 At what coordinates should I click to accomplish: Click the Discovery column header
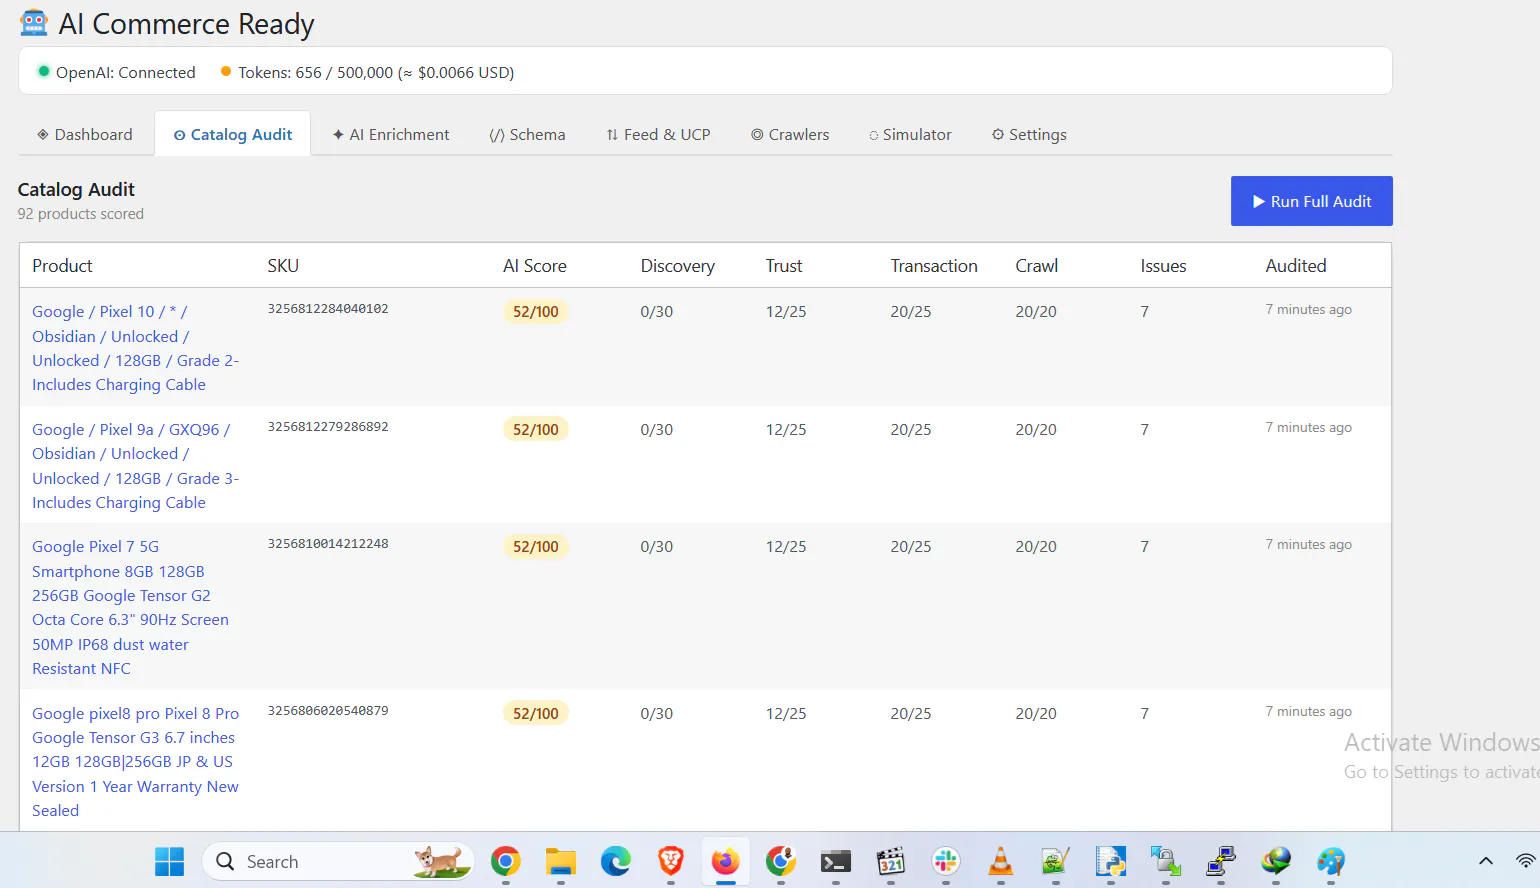(677, 266)
